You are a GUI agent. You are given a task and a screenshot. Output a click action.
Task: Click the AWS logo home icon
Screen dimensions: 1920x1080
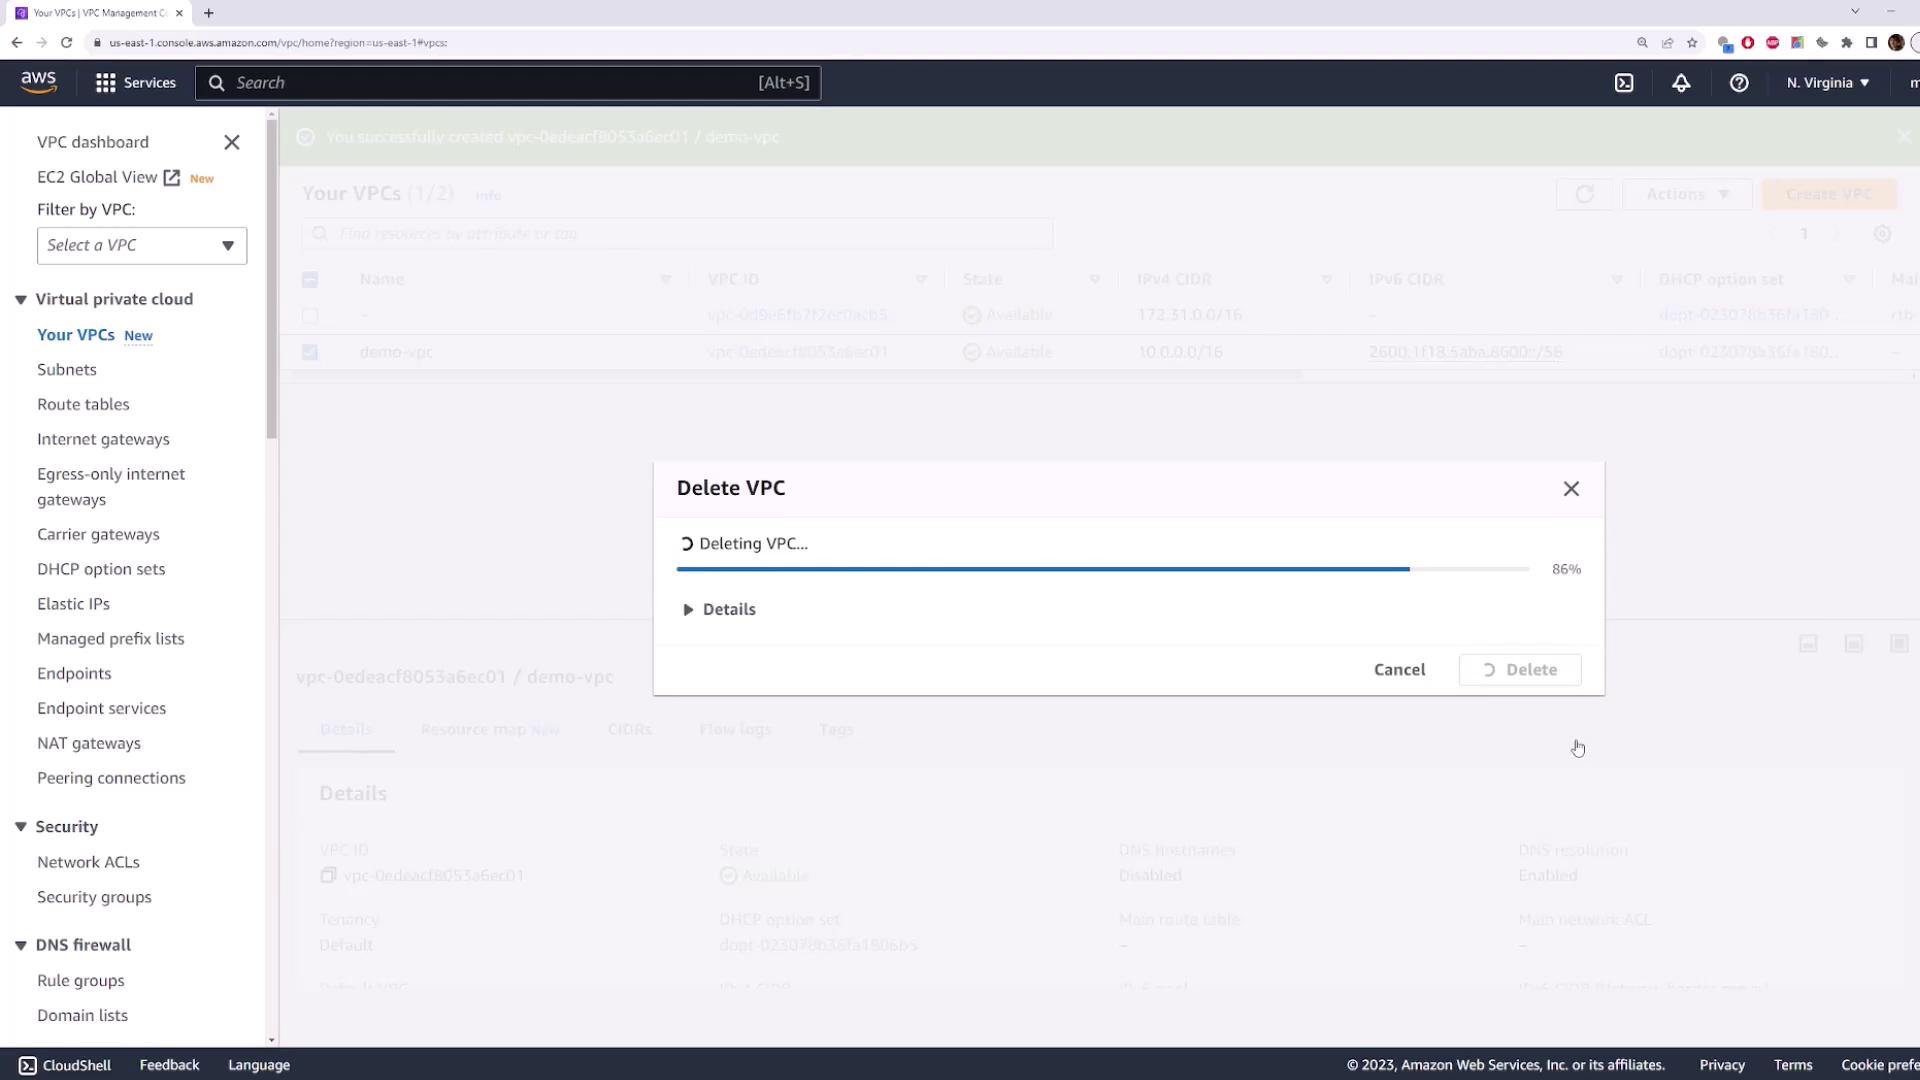pos(39,82)
